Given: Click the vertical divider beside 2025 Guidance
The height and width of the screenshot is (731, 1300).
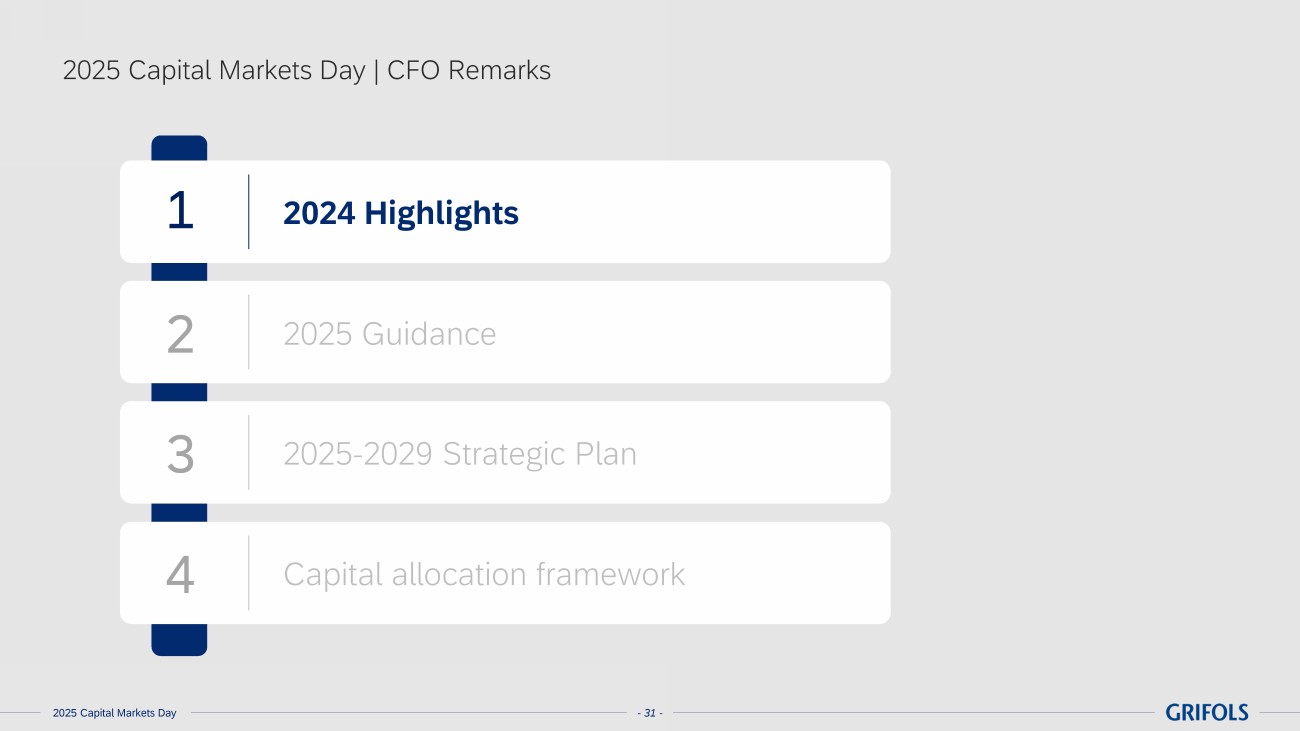Looking at the screenshot, I should (249, 332).
